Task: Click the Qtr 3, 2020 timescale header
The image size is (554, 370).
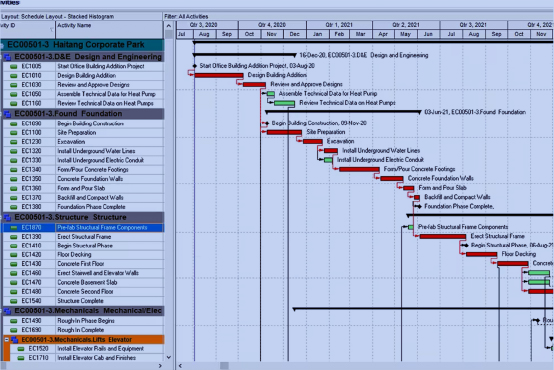Action: coord(207,25)
